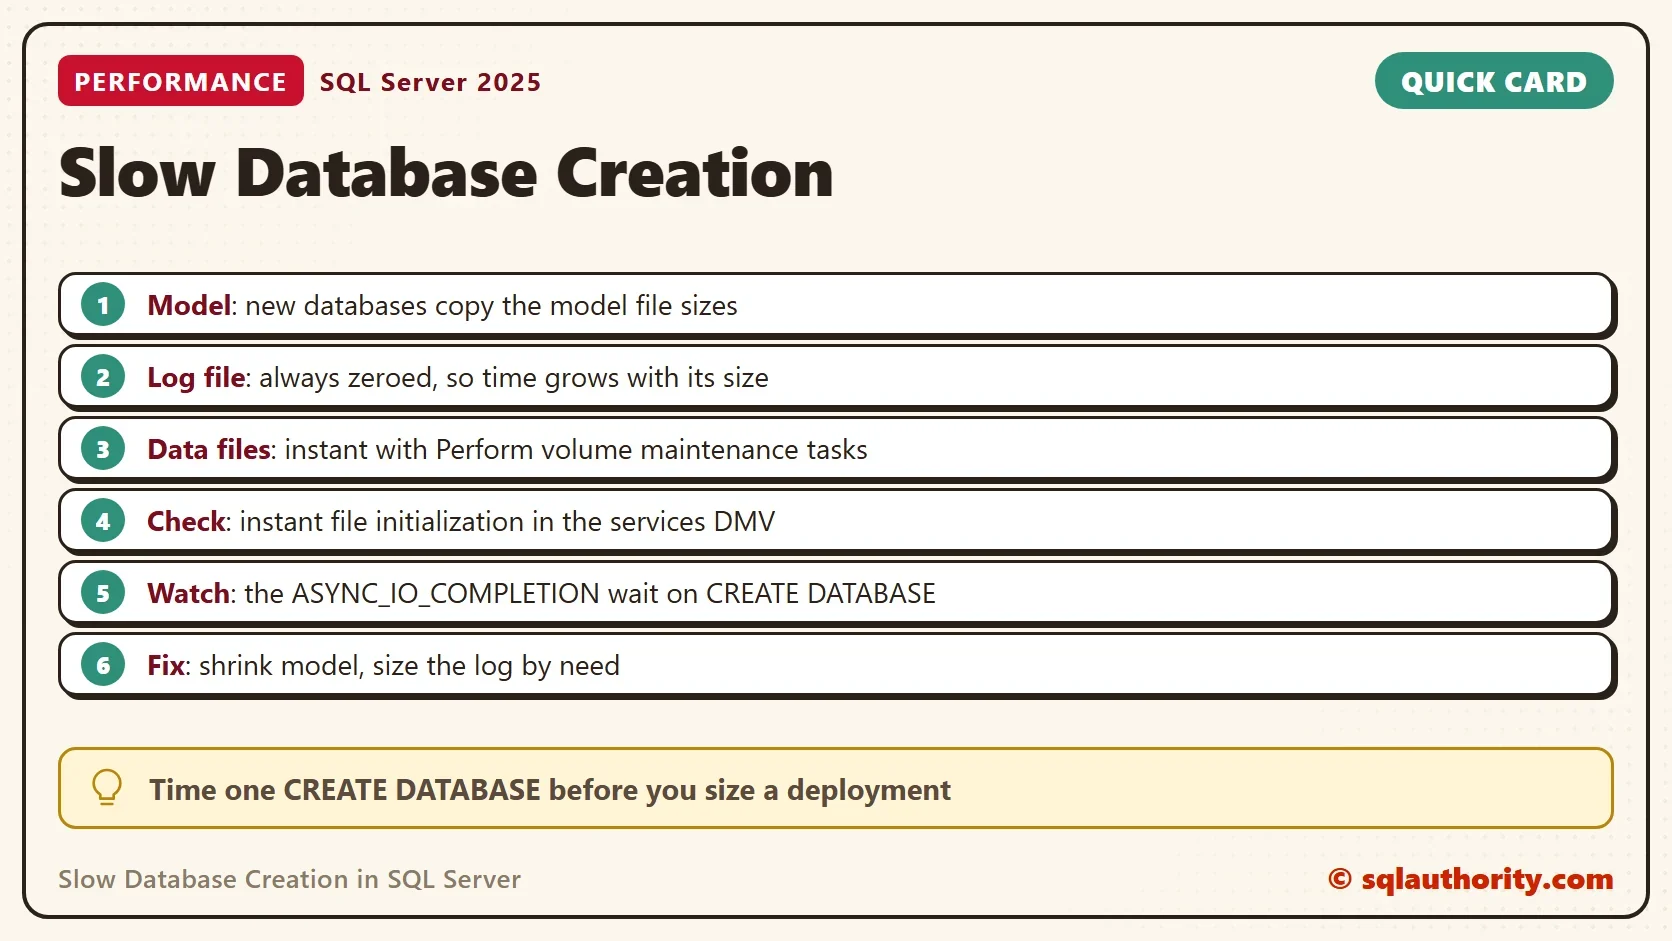
Task: Select the 'Fix: shrink model' row
Action: 837,665
